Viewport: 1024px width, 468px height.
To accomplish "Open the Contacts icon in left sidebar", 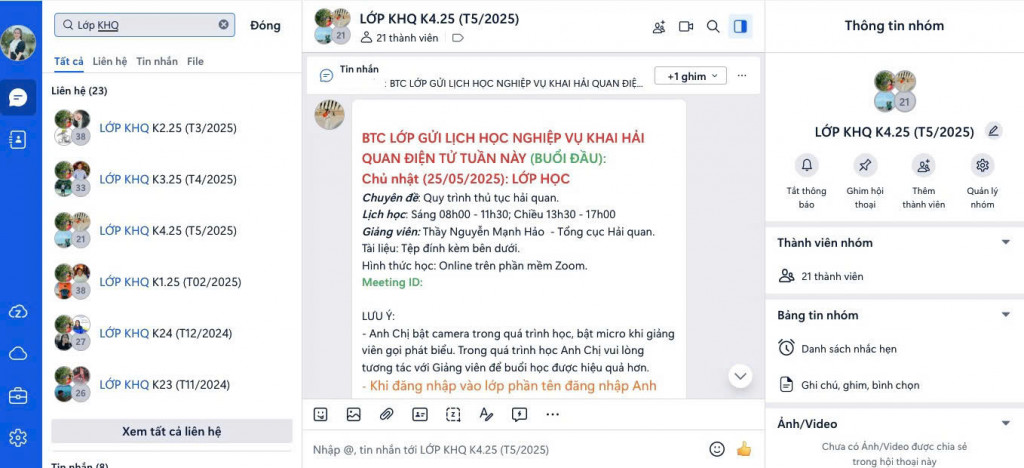I will (18, 140).
